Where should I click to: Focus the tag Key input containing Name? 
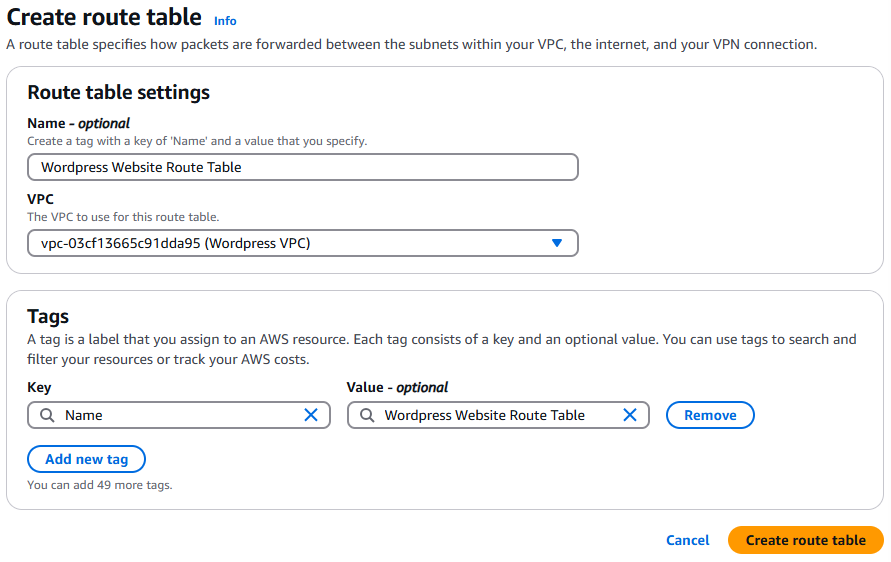(x=178, y=415)
